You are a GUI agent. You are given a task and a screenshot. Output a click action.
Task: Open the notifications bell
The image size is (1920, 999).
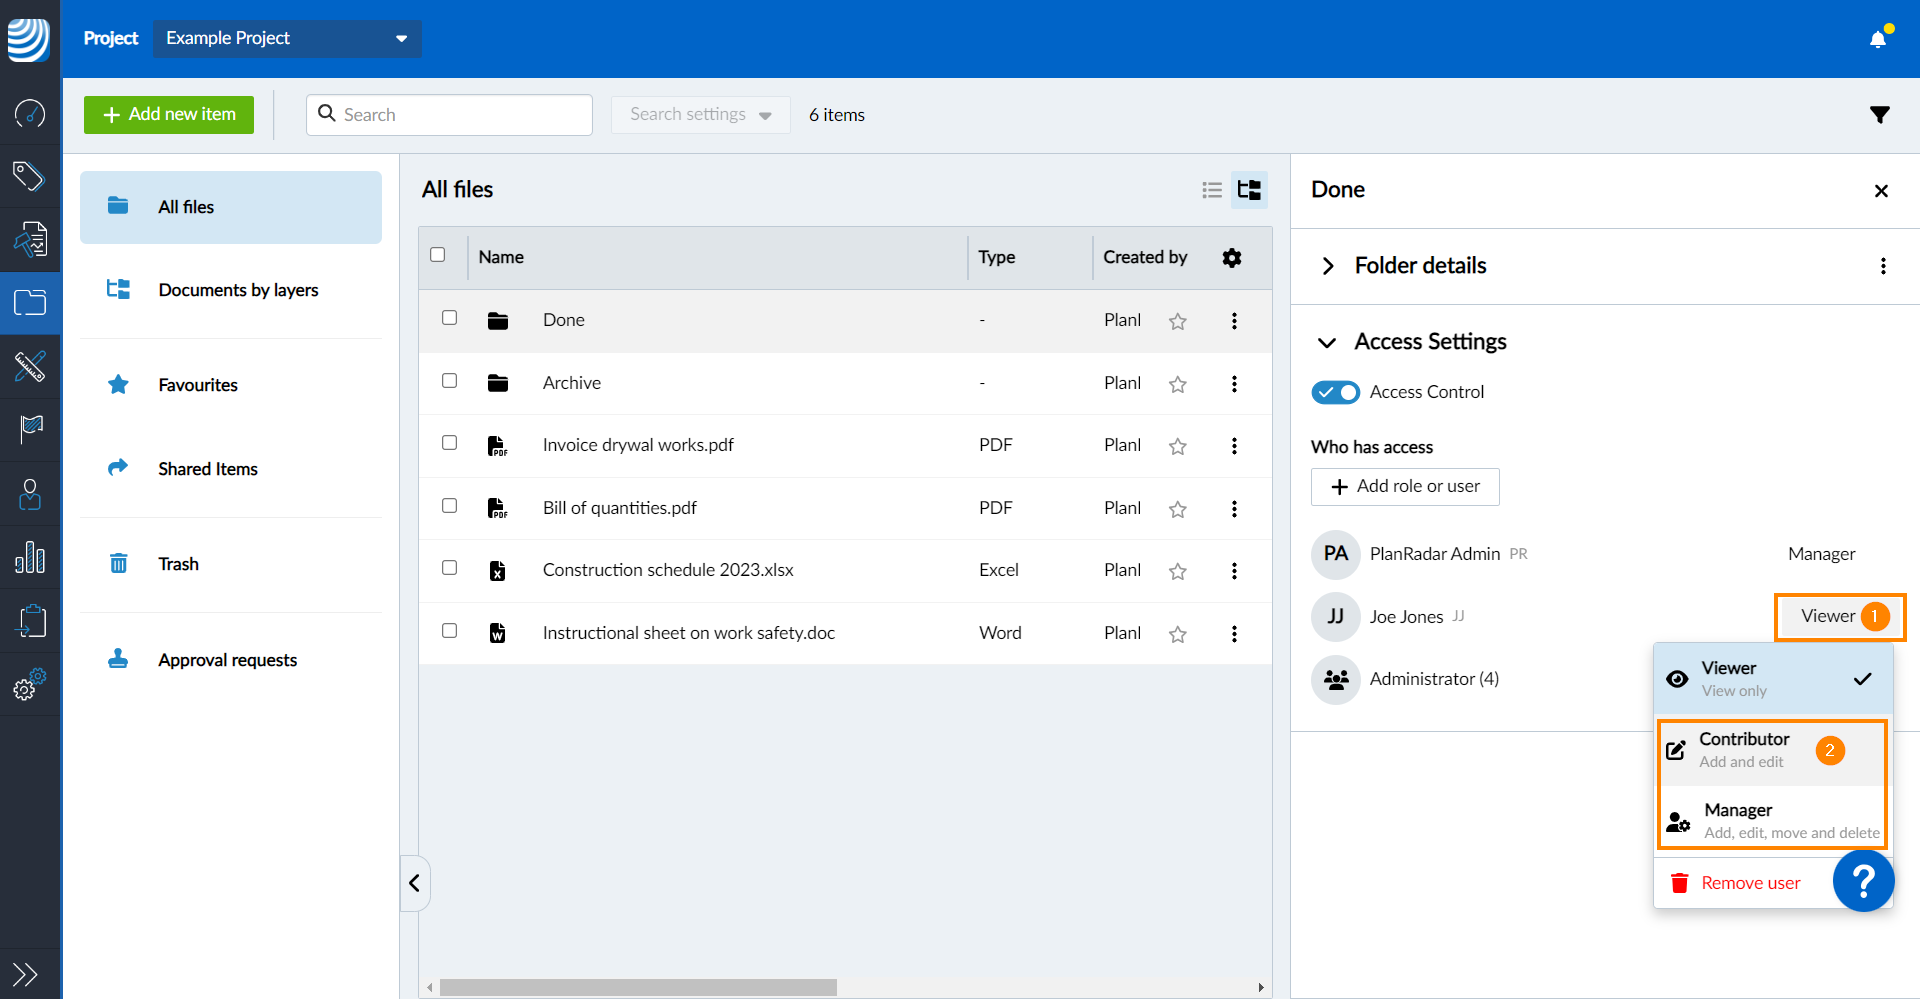[x=1878, y=39]
